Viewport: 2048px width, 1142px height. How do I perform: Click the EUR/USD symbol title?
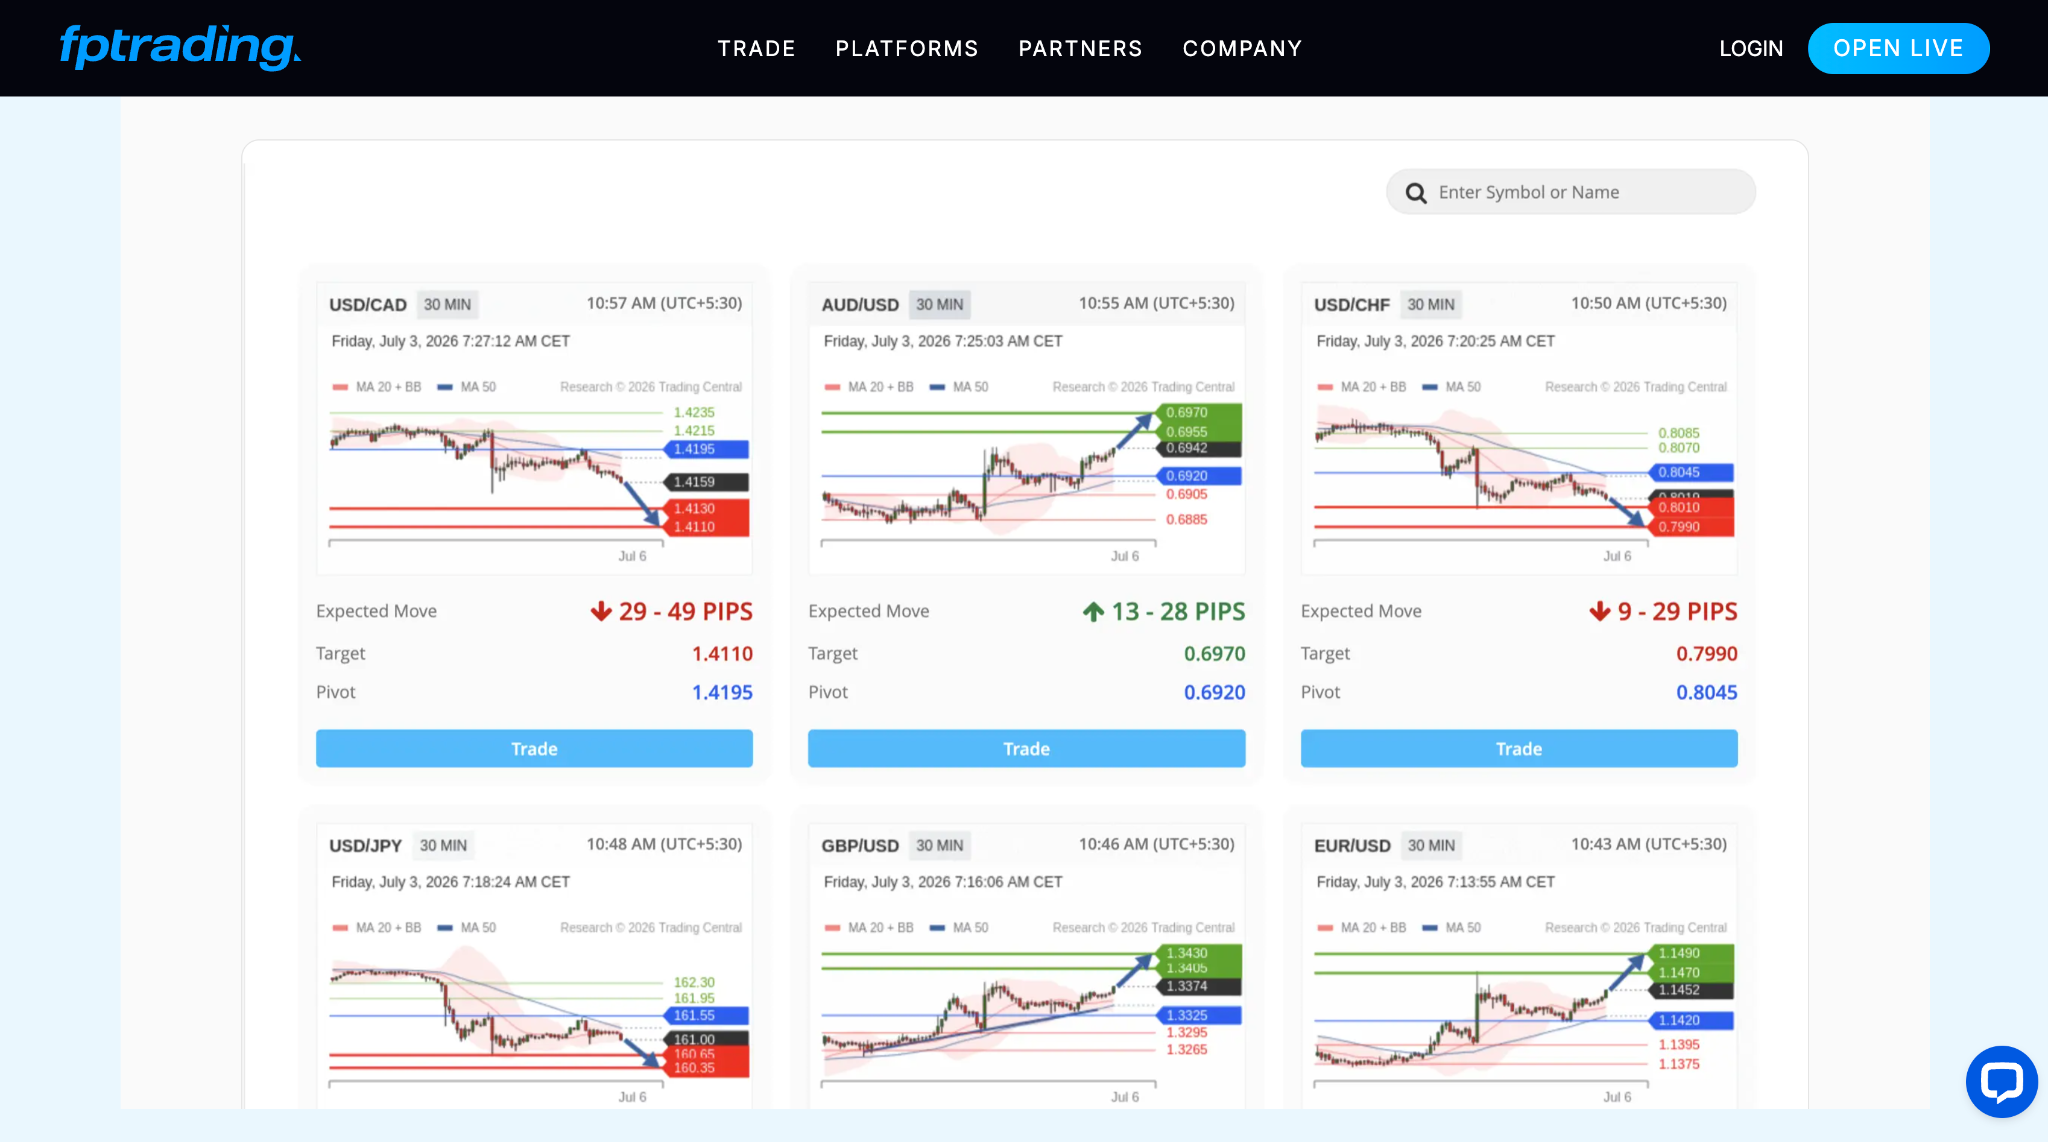(x=1352, y=845)
